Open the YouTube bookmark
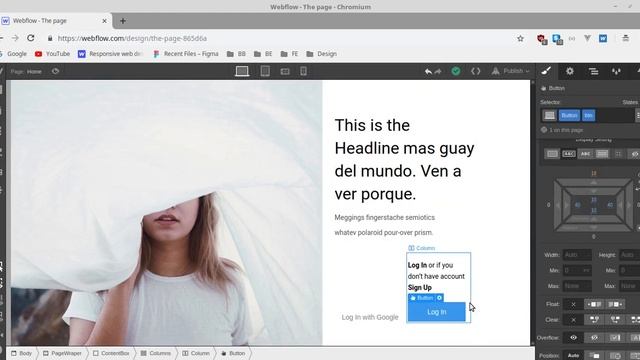Viewport: 640px width, 360px height. pos(52,54)
